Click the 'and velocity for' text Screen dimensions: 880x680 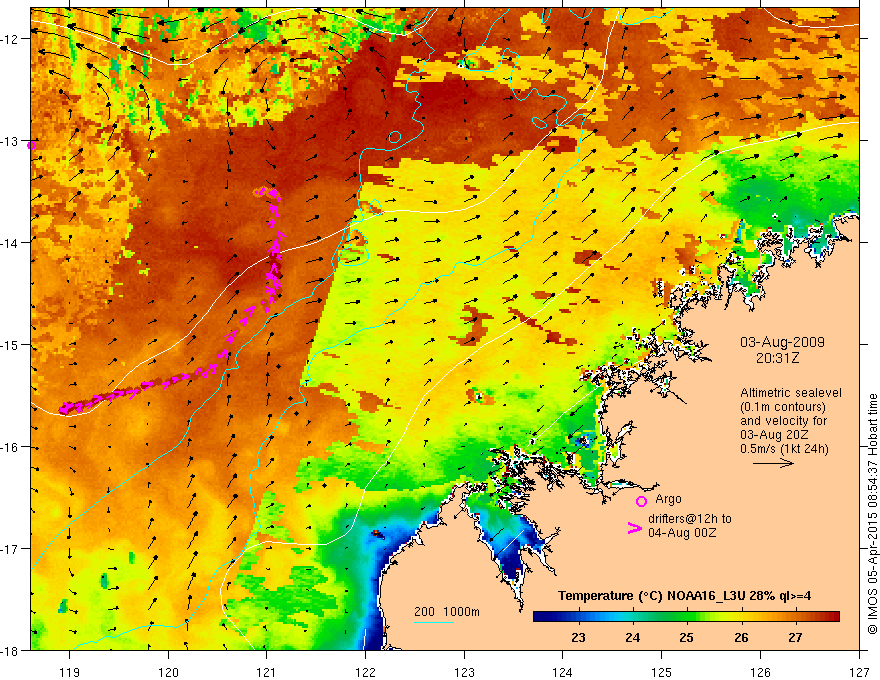coord(783,421)
